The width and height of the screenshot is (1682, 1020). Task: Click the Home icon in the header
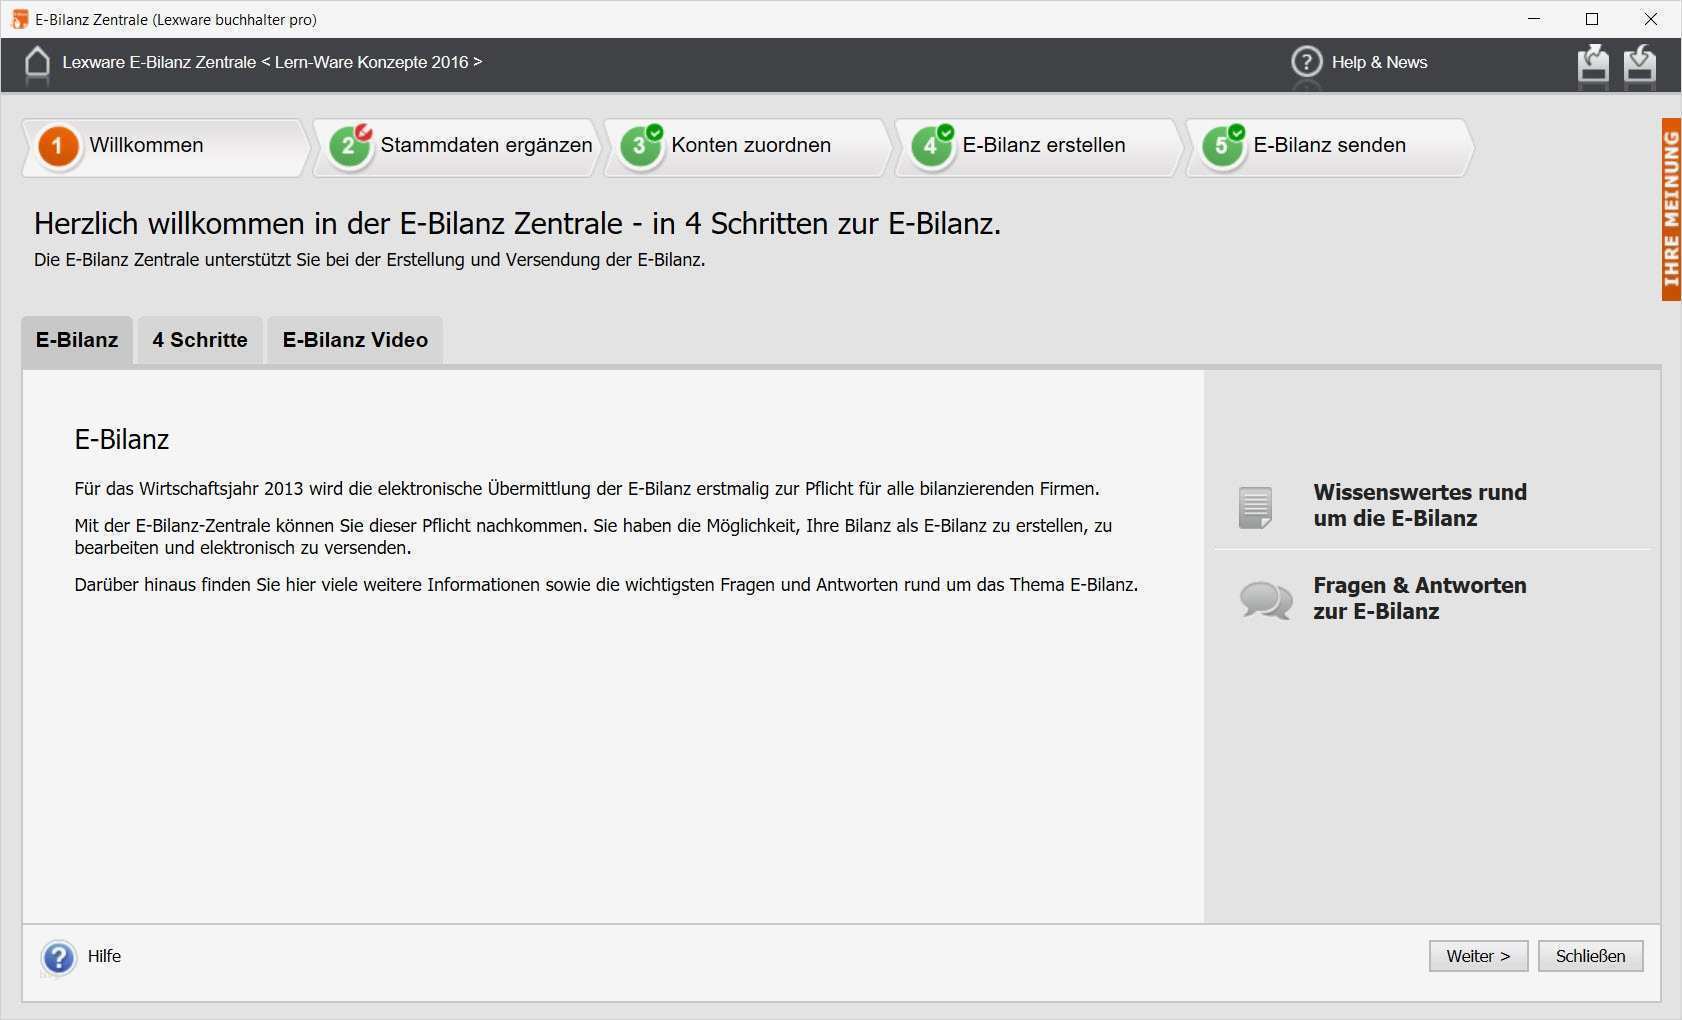(x=38, y=62)
